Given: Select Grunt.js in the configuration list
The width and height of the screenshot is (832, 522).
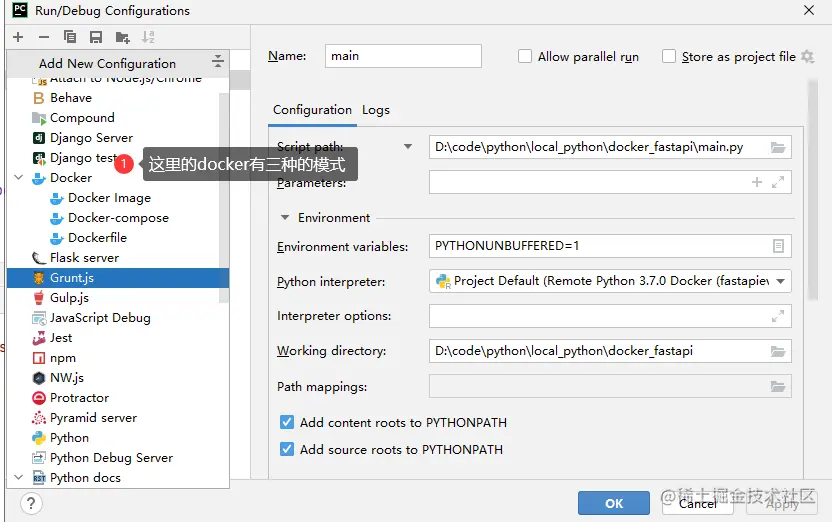Looking at the screenshot, I should coord(118,278).
